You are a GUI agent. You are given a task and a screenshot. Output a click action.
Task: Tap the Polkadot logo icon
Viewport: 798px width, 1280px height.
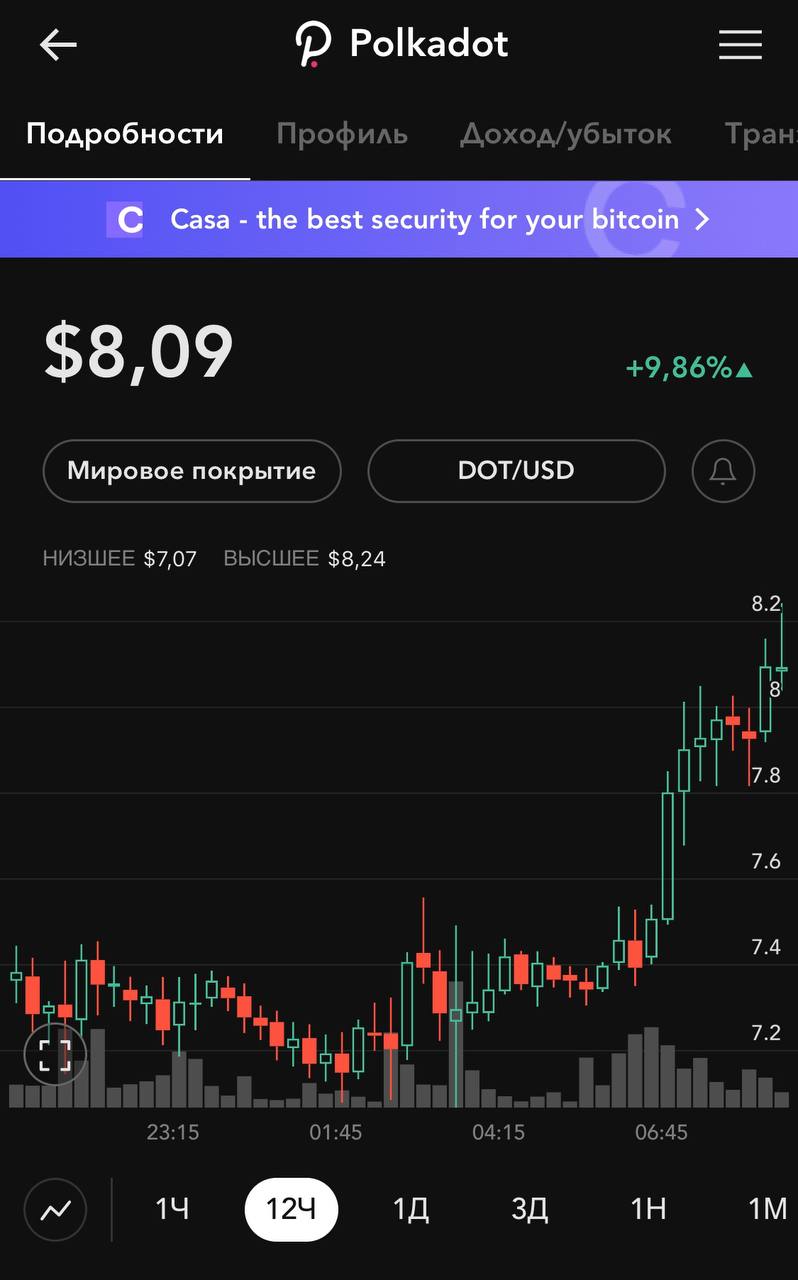312,45
